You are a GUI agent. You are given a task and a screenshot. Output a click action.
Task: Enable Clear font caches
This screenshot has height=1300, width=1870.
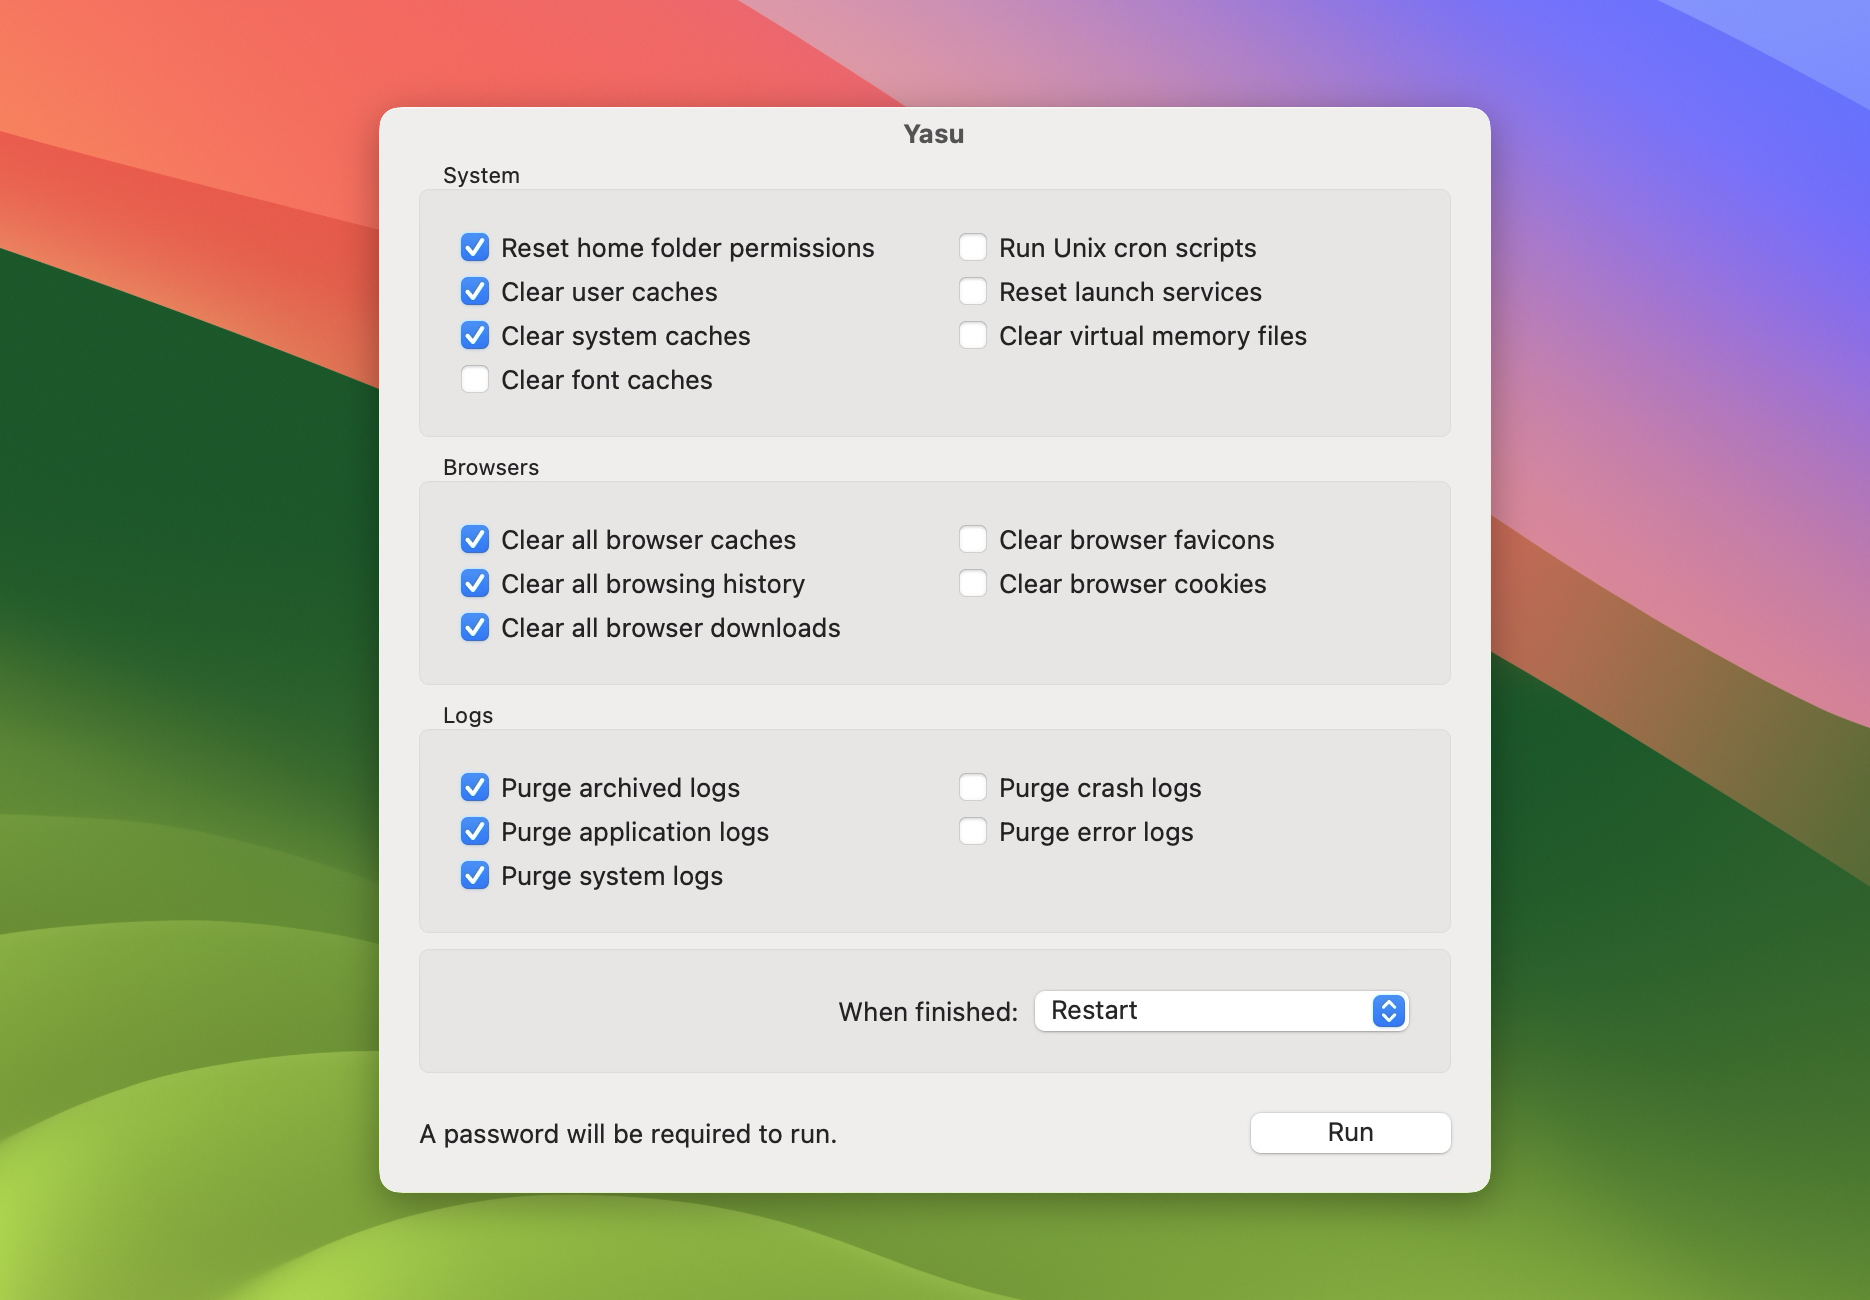pyautogui.click(x=475, y=379)
